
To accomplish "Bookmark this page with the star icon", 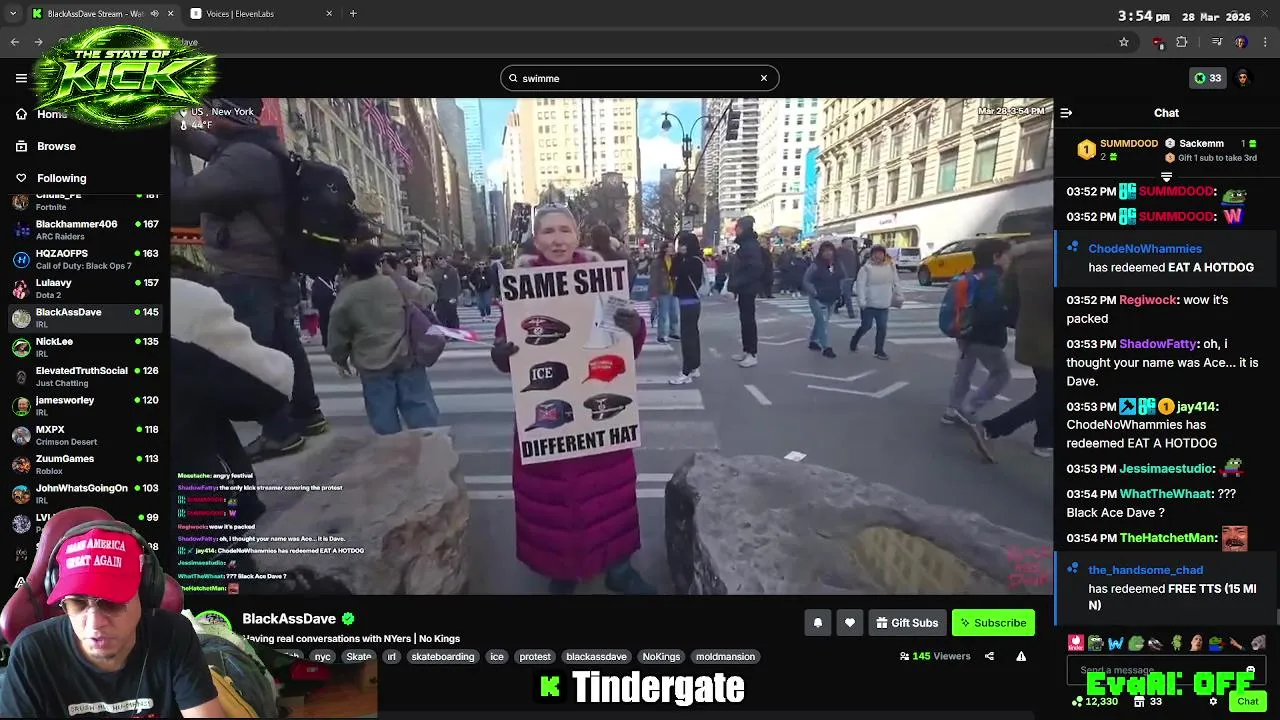I will click(x=1124, y=42).
